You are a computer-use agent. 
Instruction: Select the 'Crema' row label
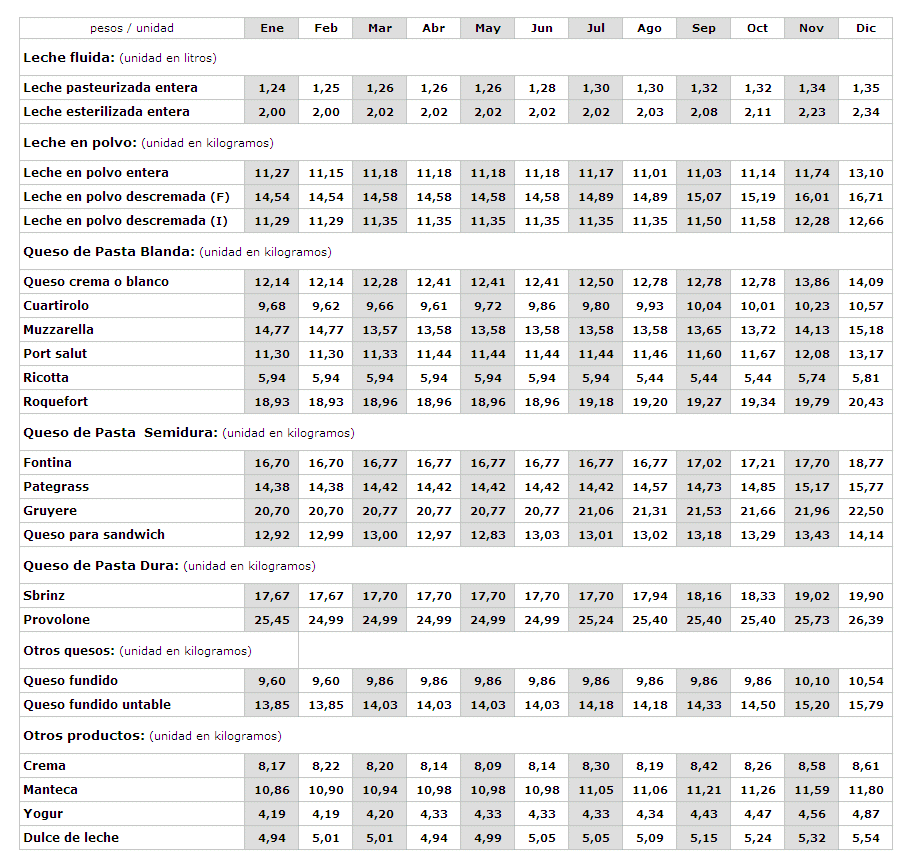pos(44,765)
